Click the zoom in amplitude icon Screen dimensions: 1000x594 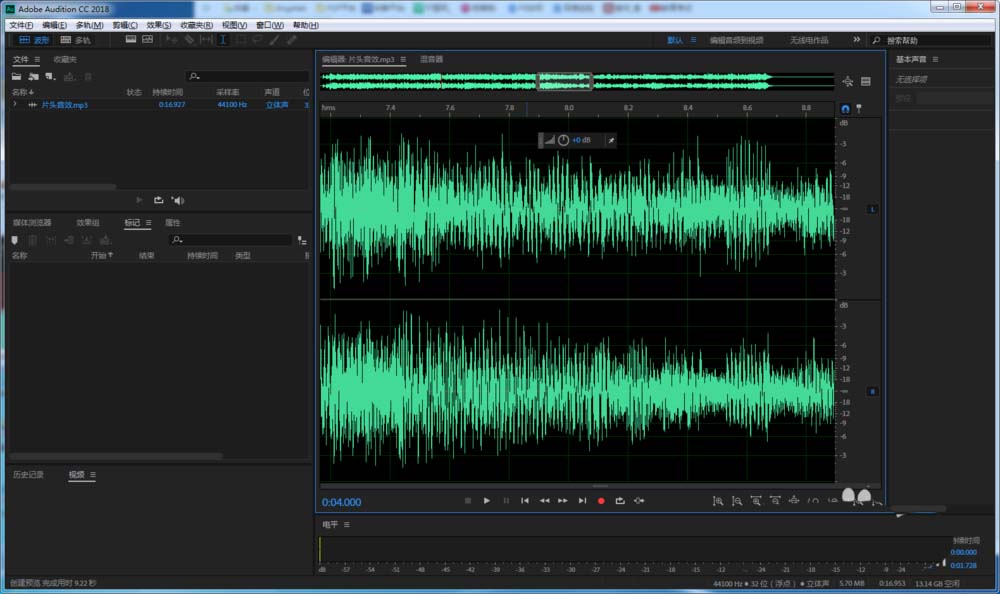pos(717,500)
